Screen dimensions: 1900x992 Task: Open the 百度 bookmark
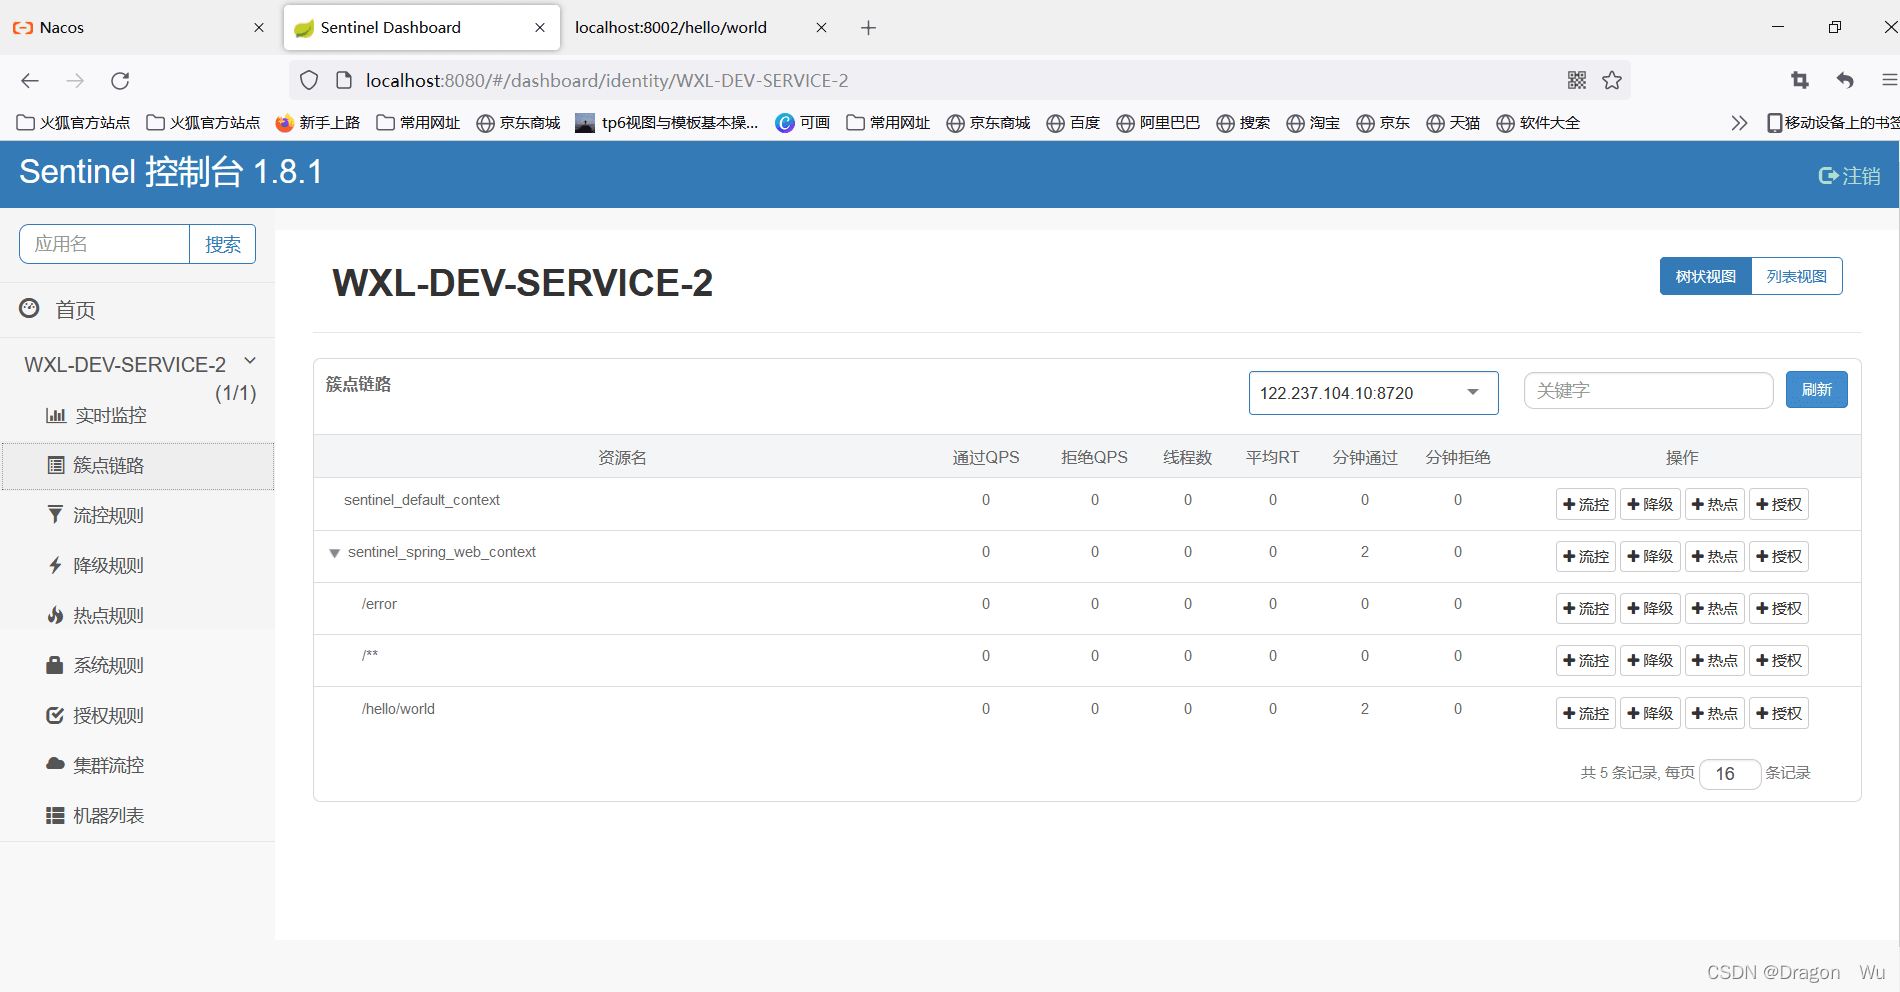pos(1073,123)
